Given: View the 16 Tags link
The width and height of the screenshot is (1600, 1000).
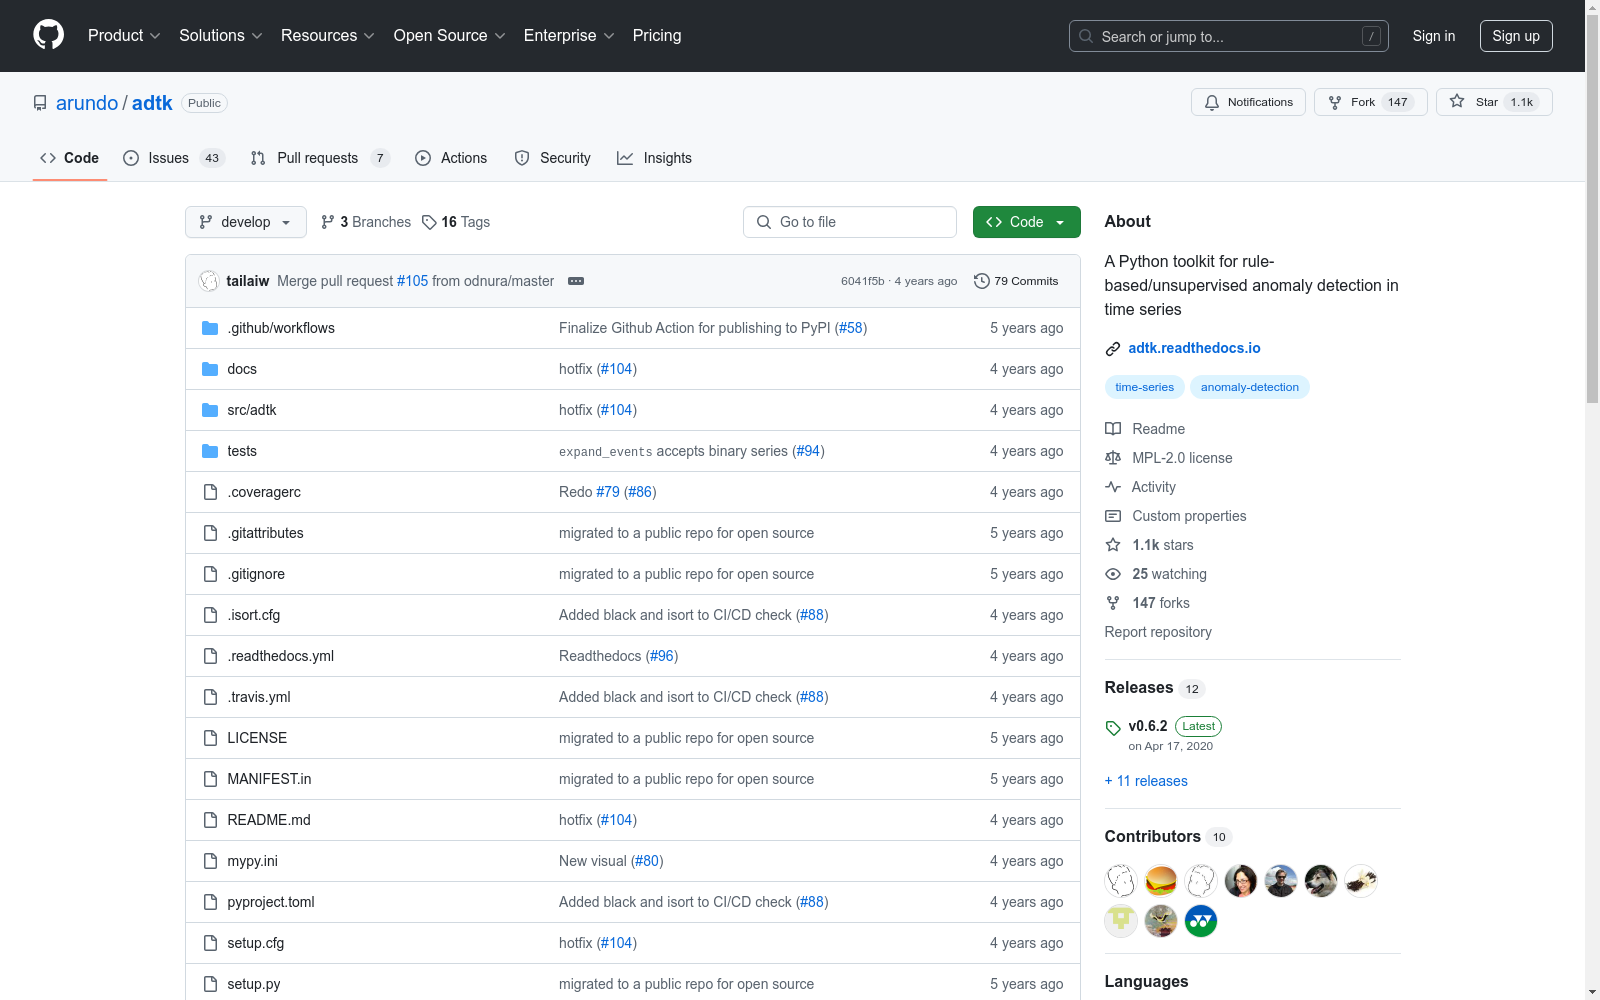Looking at the screenshot, I should pos(456,222).
